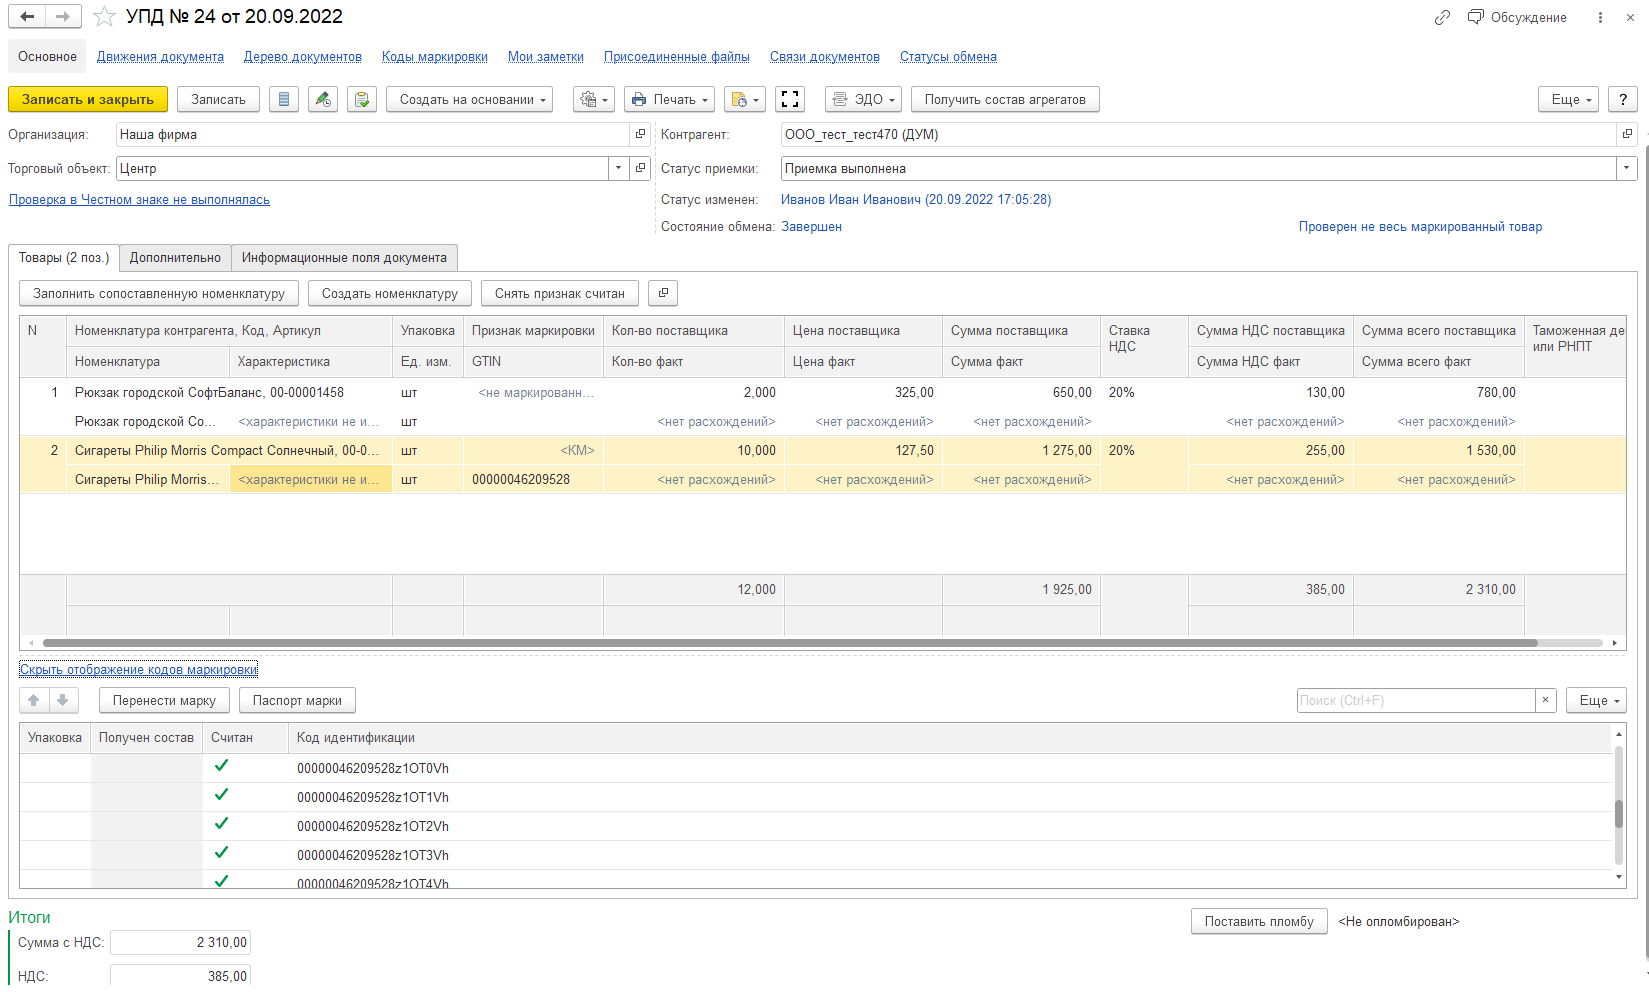This screenshot has width=1649, height=992.
Task: Switch to the Дополнительно tab
Action: [x=175, y=257]
